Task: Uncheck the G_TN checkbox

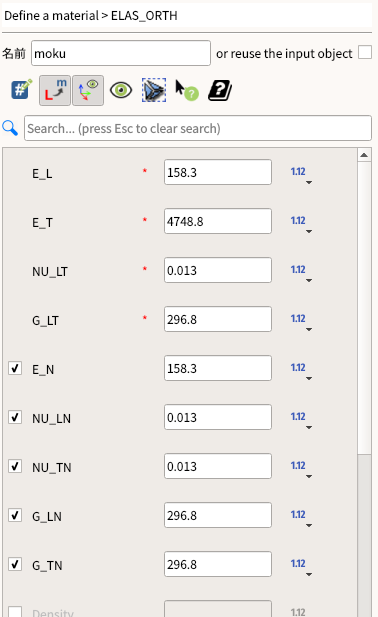Action: tap(15, 564)
